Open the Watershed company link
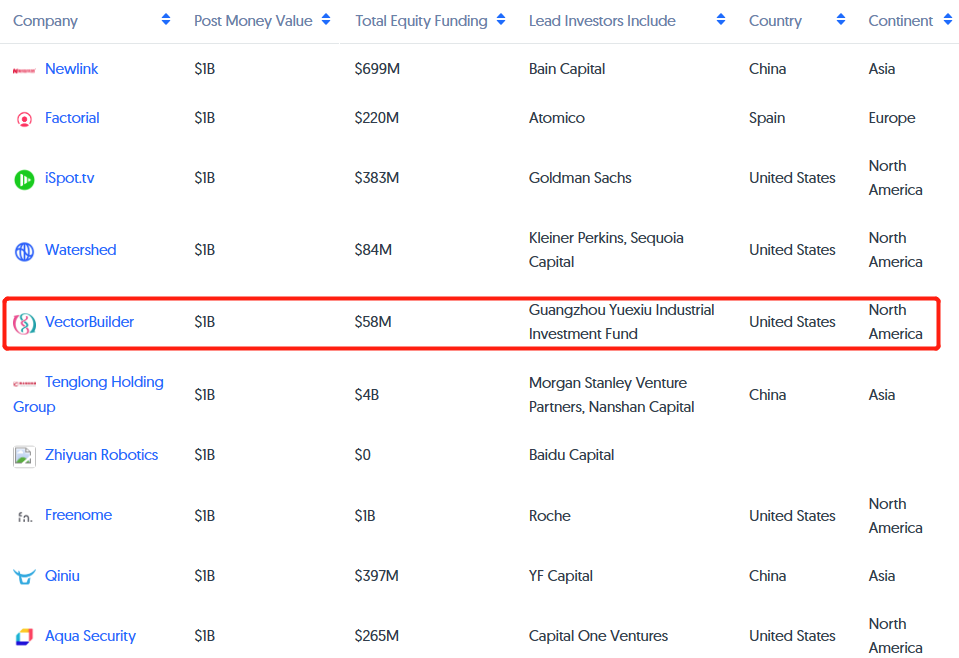 pos(80,250)
